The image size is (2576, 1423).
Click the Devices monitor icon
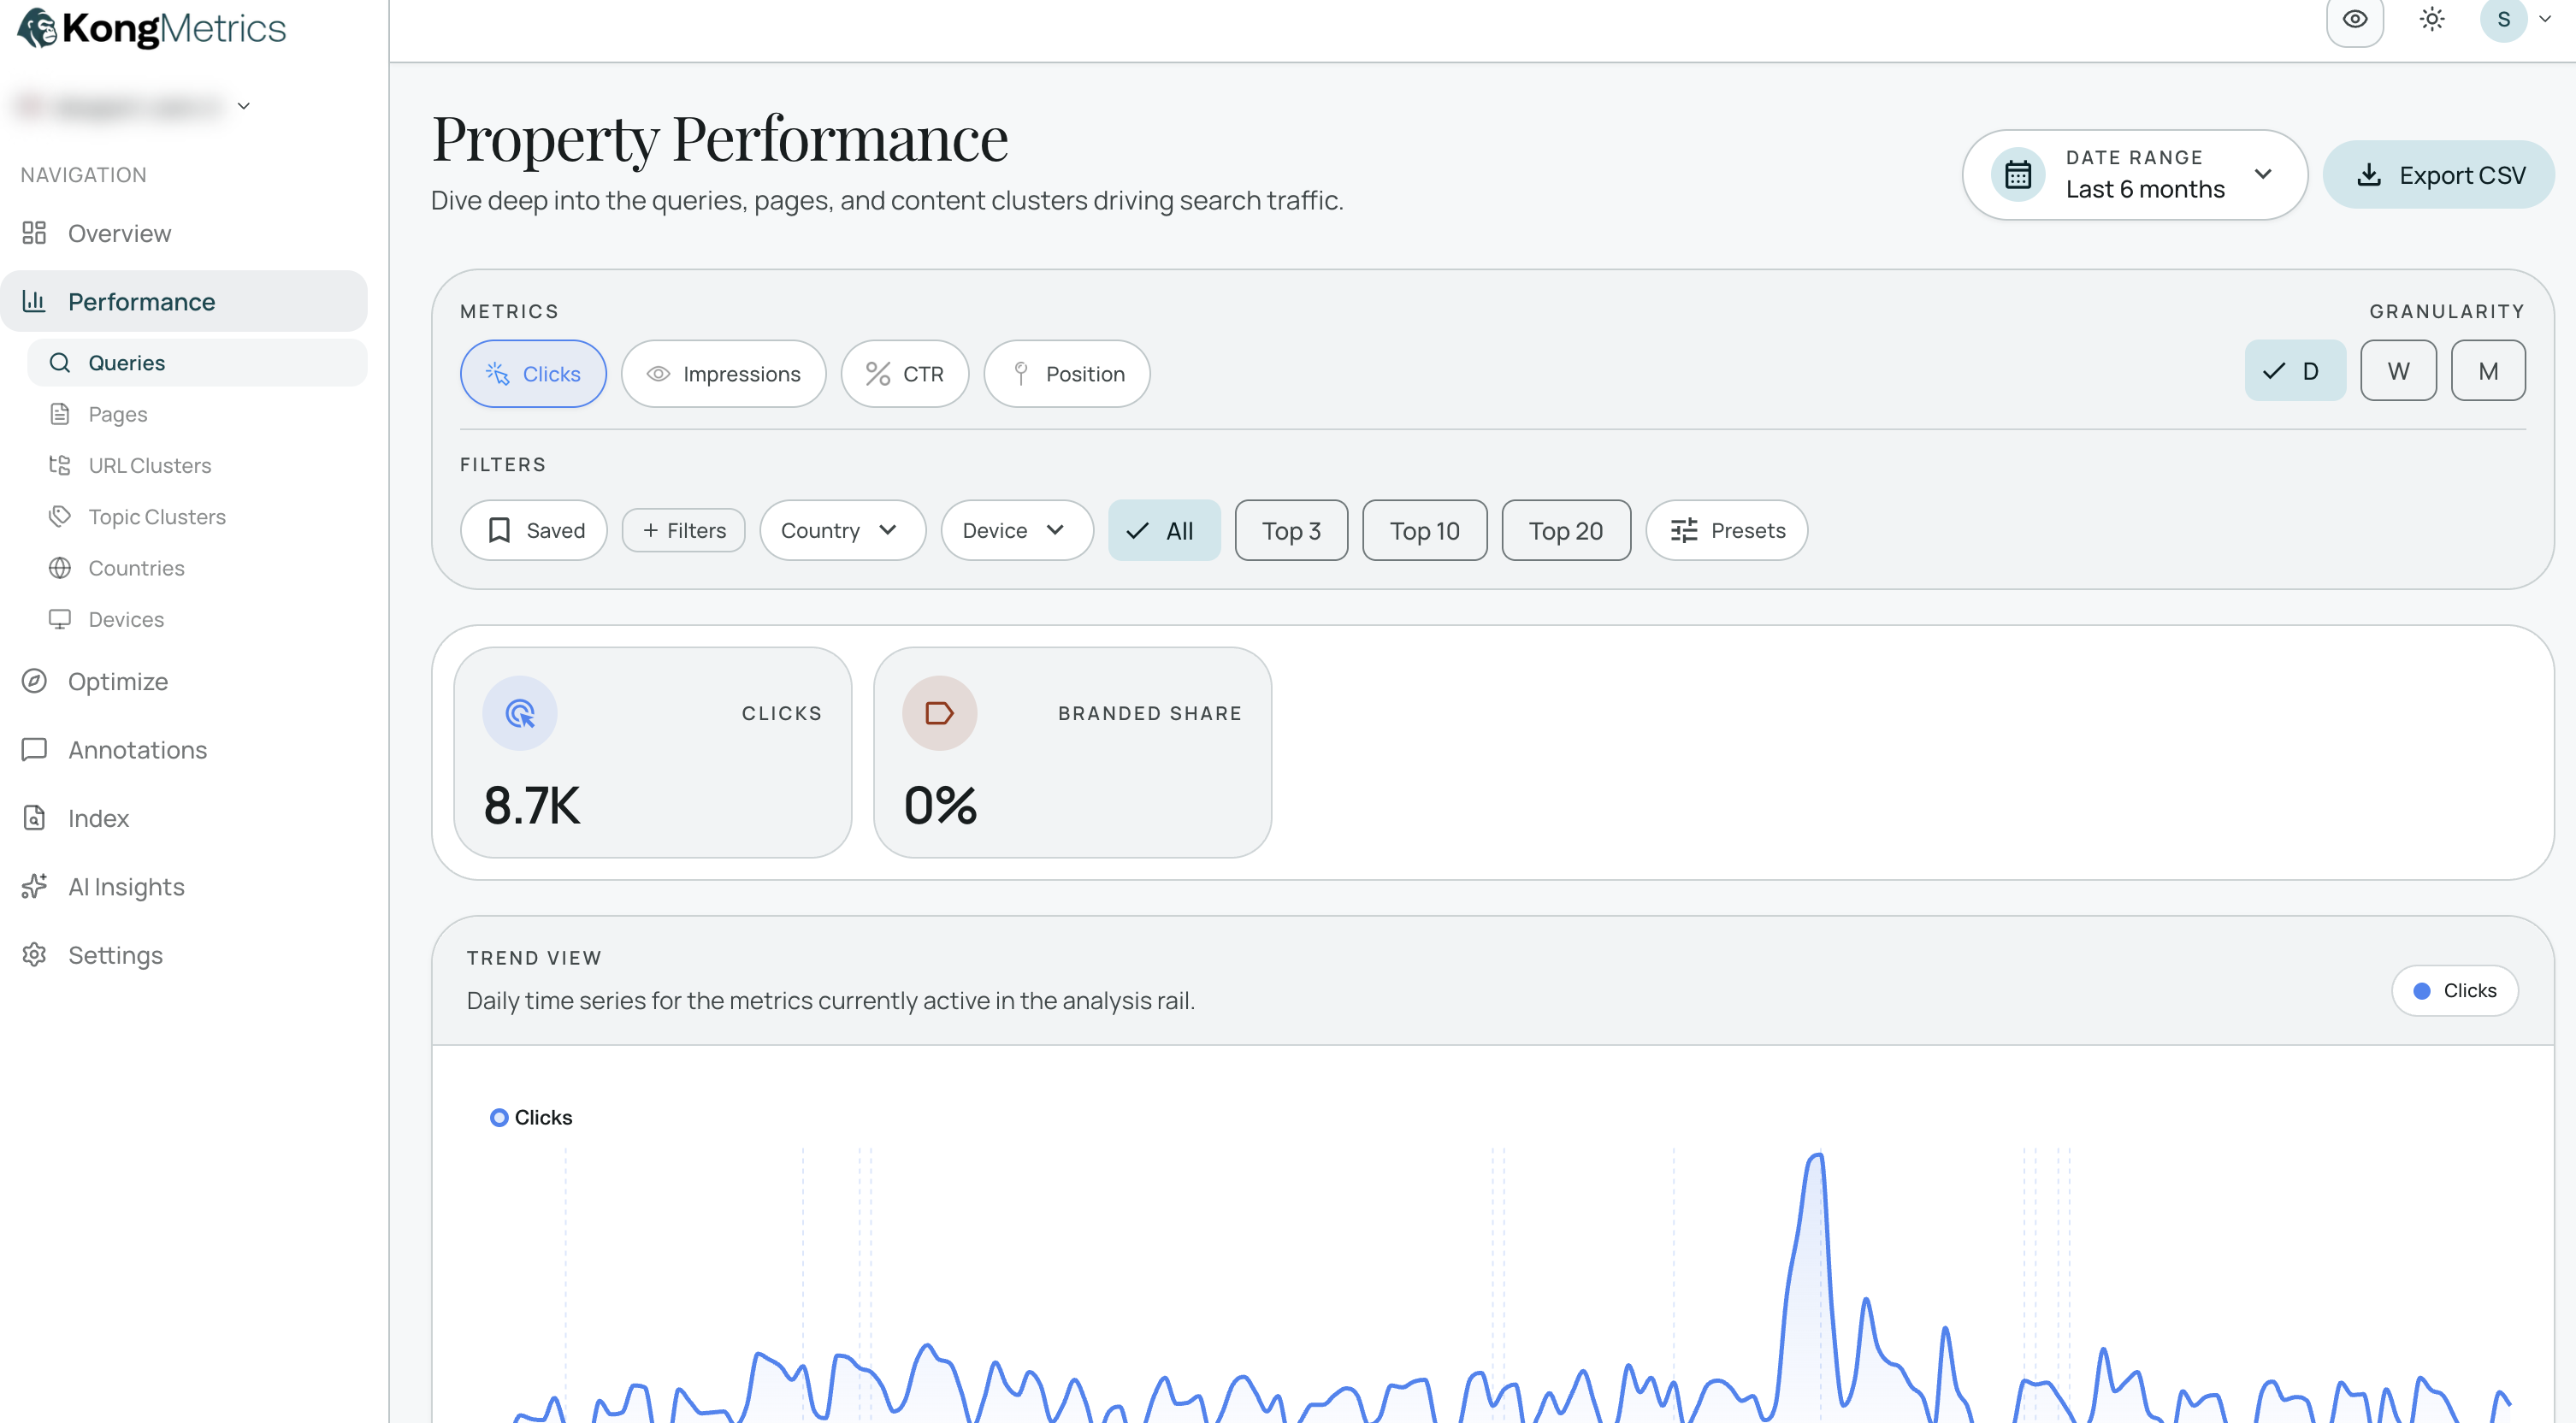(60, 619)
